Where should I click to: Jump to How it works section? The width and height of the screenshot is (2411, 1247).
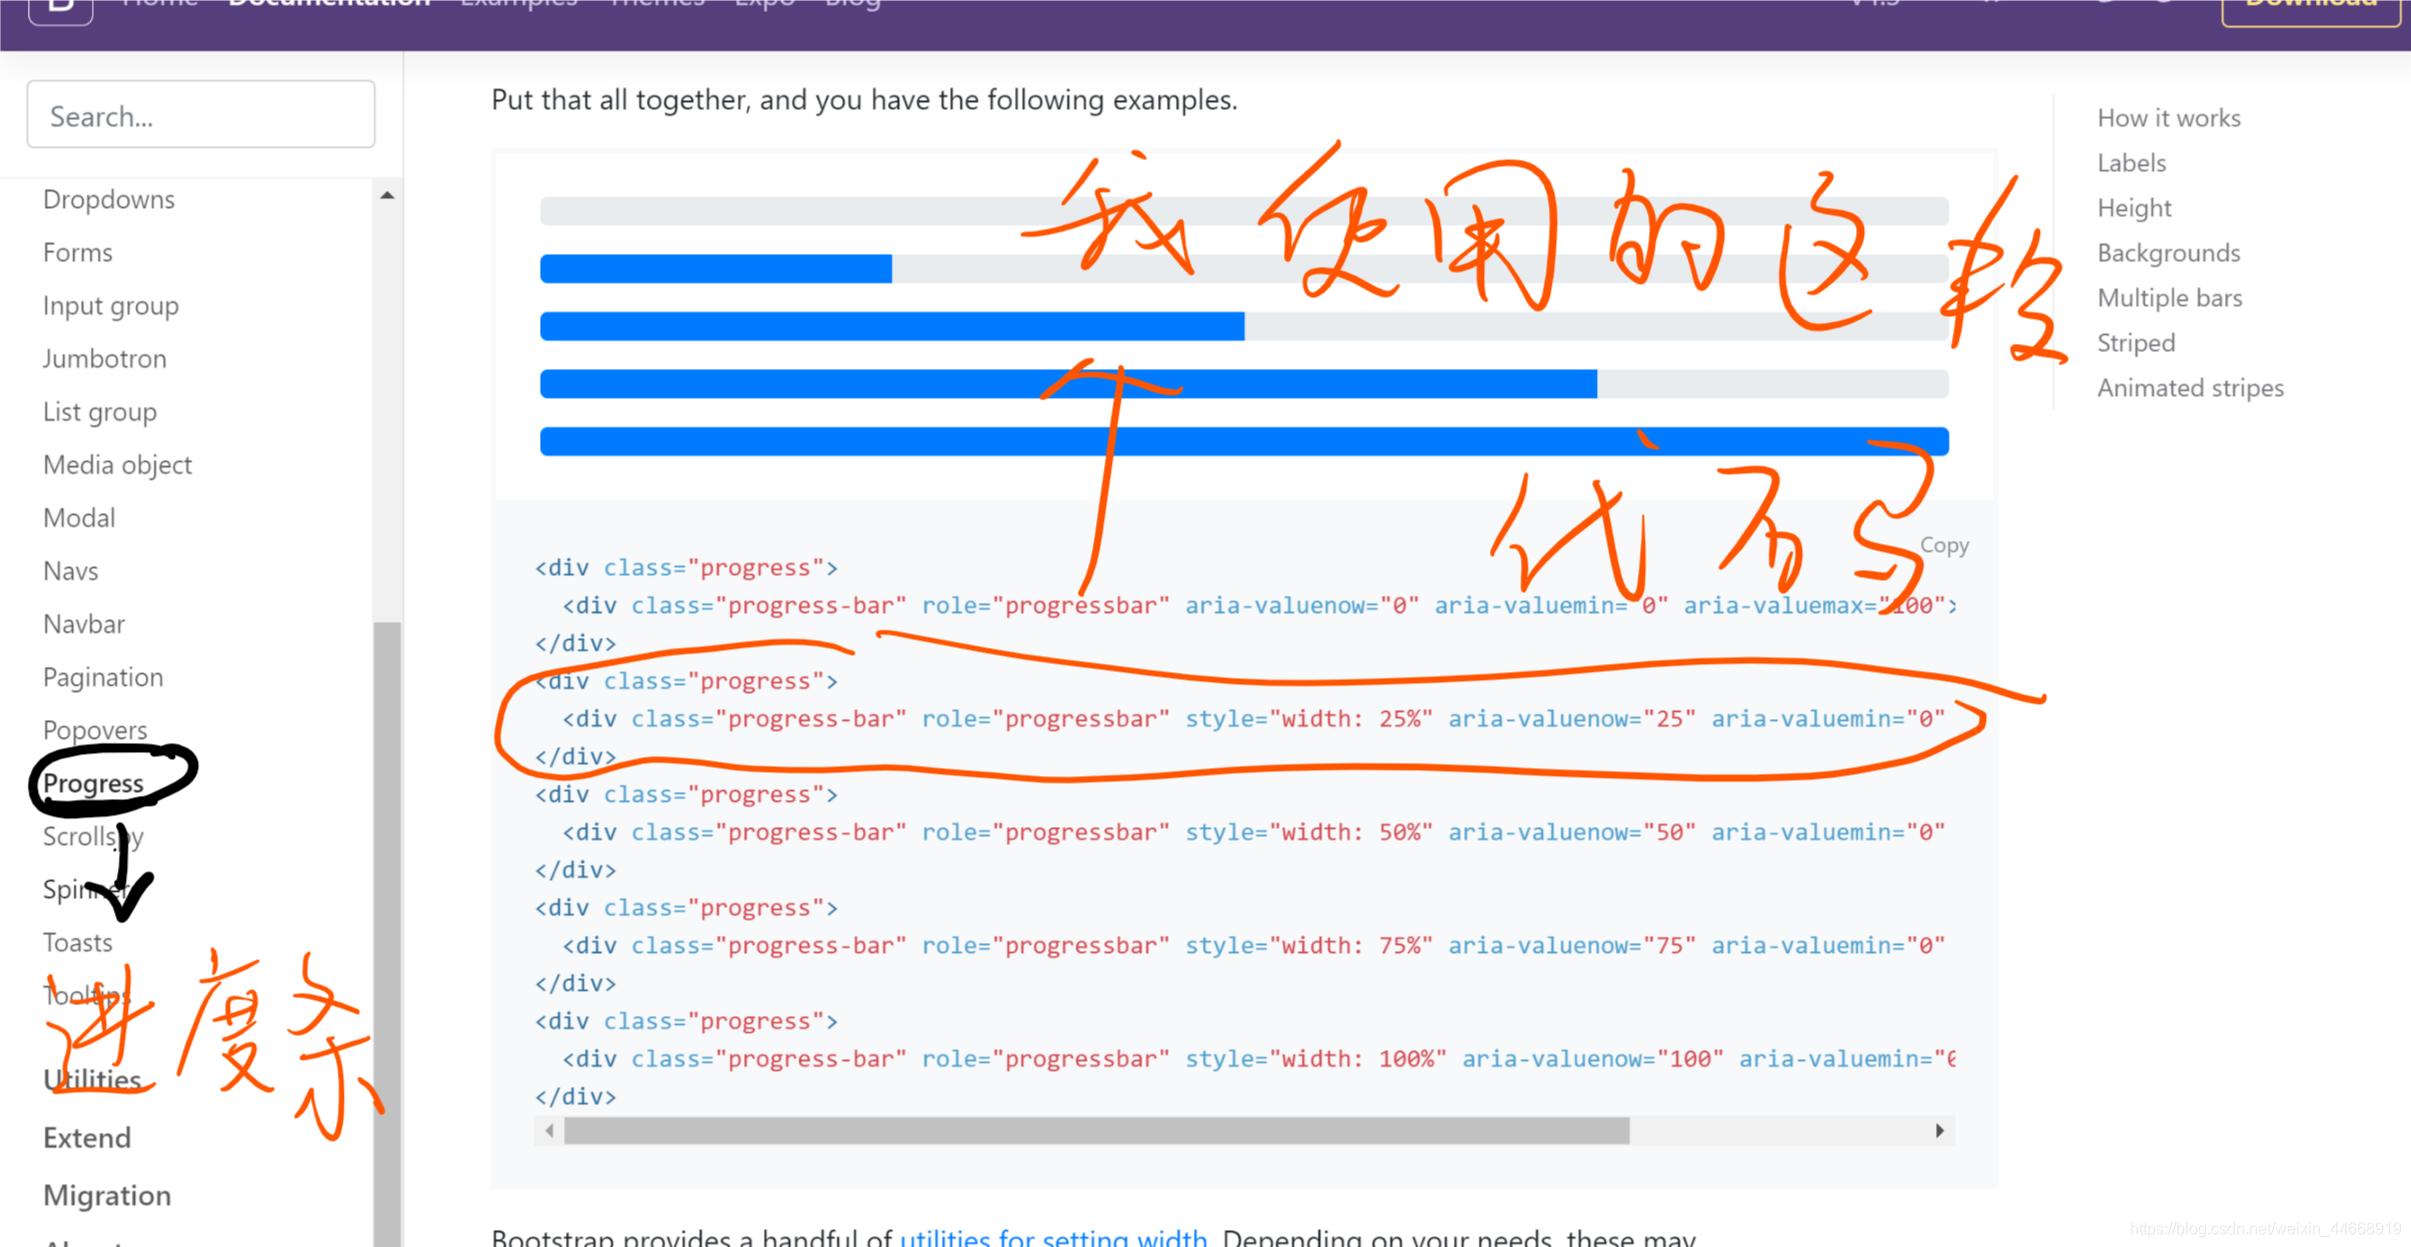2169,117
